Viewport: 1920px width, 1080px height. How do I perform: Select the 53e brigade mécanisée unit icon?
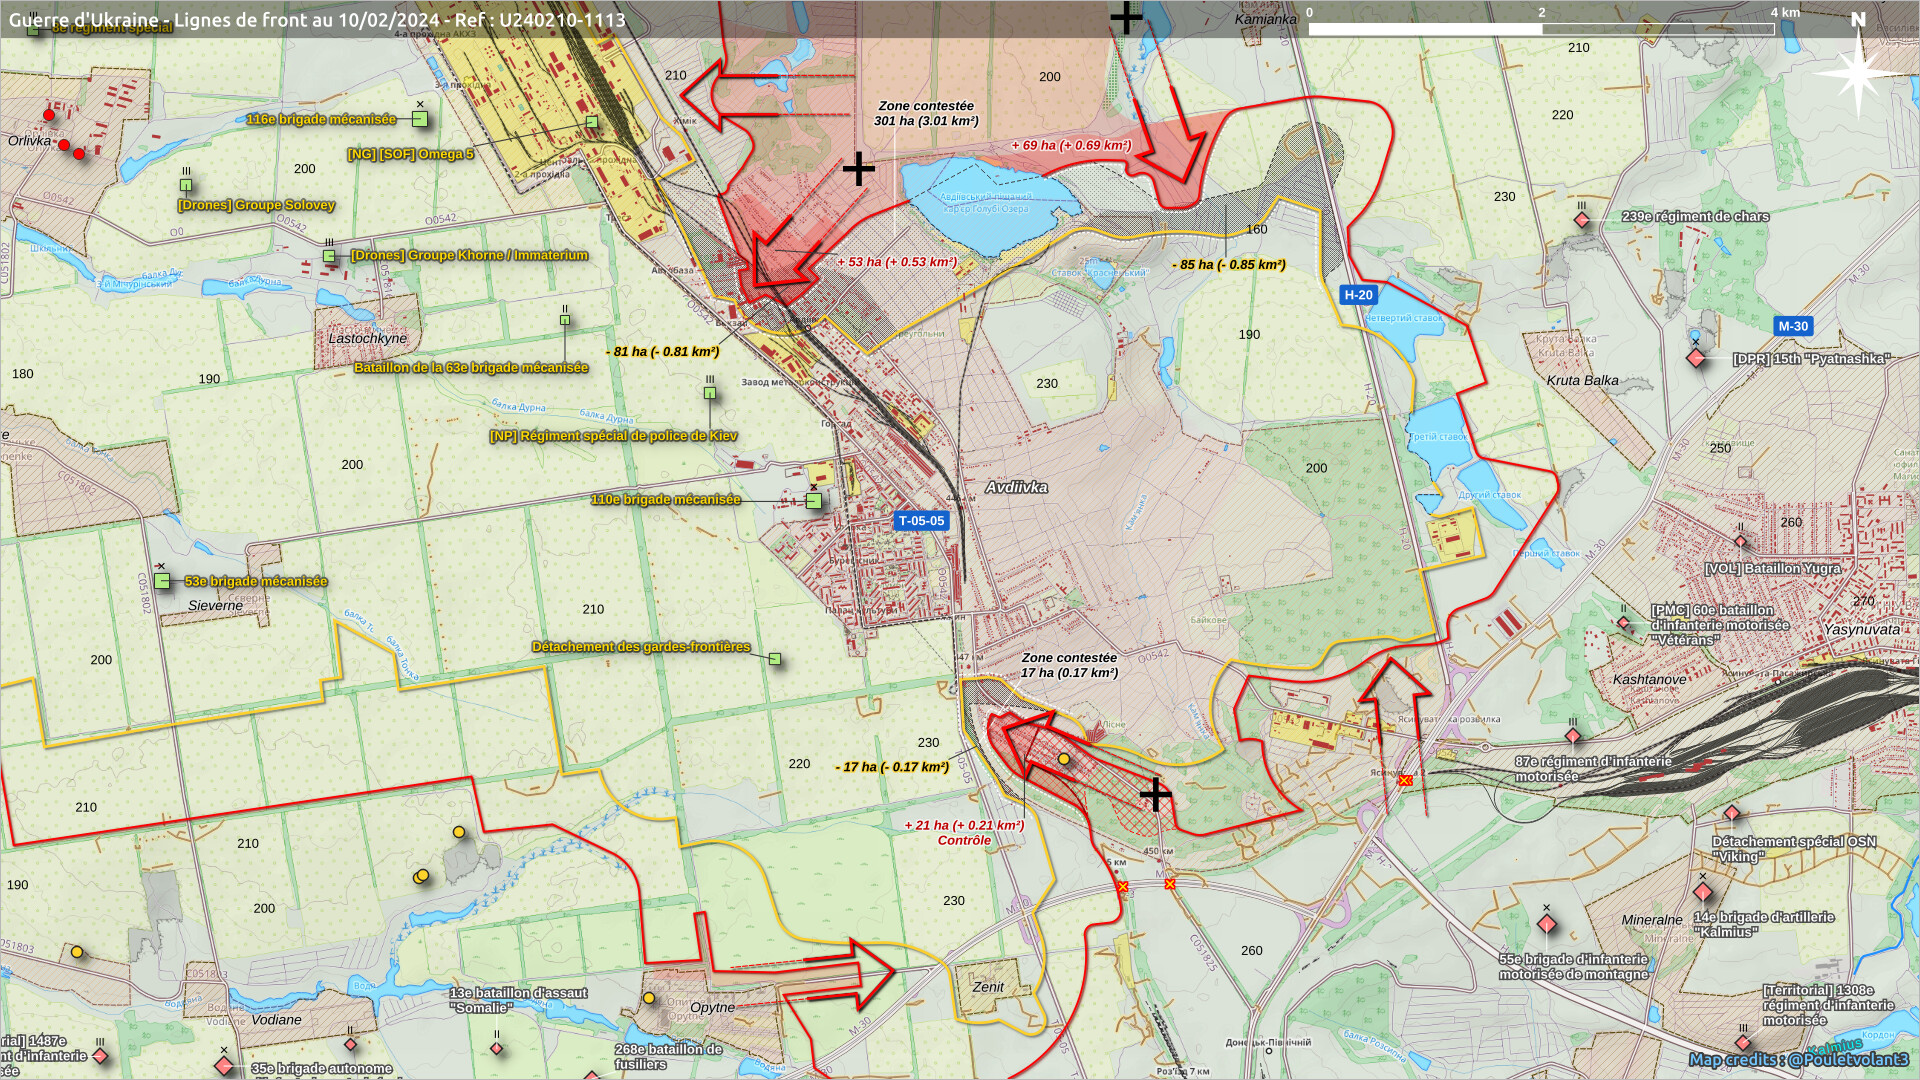tap(162, 581)
